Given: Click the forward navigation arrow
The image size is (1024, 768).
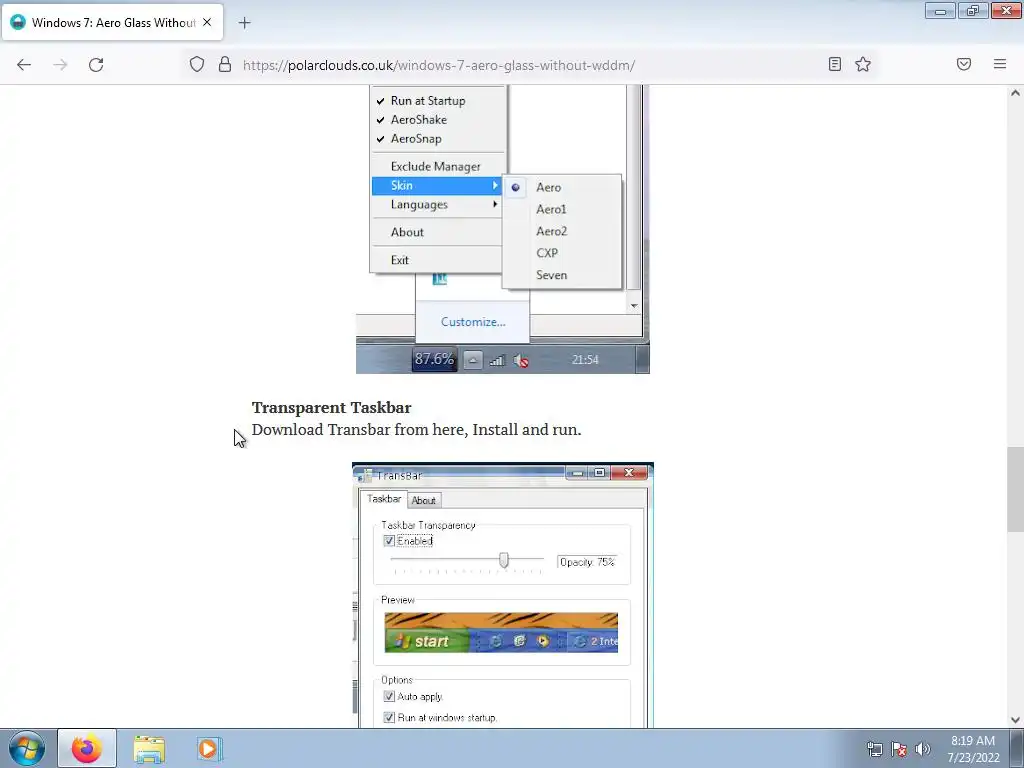Looking at the screenshot, I should click(x=60, y=64).
